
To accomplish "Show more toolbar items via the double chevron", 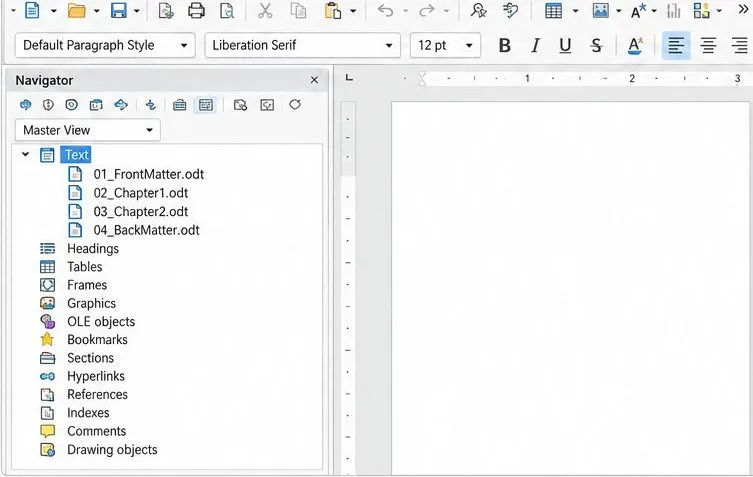I will 743,10.
